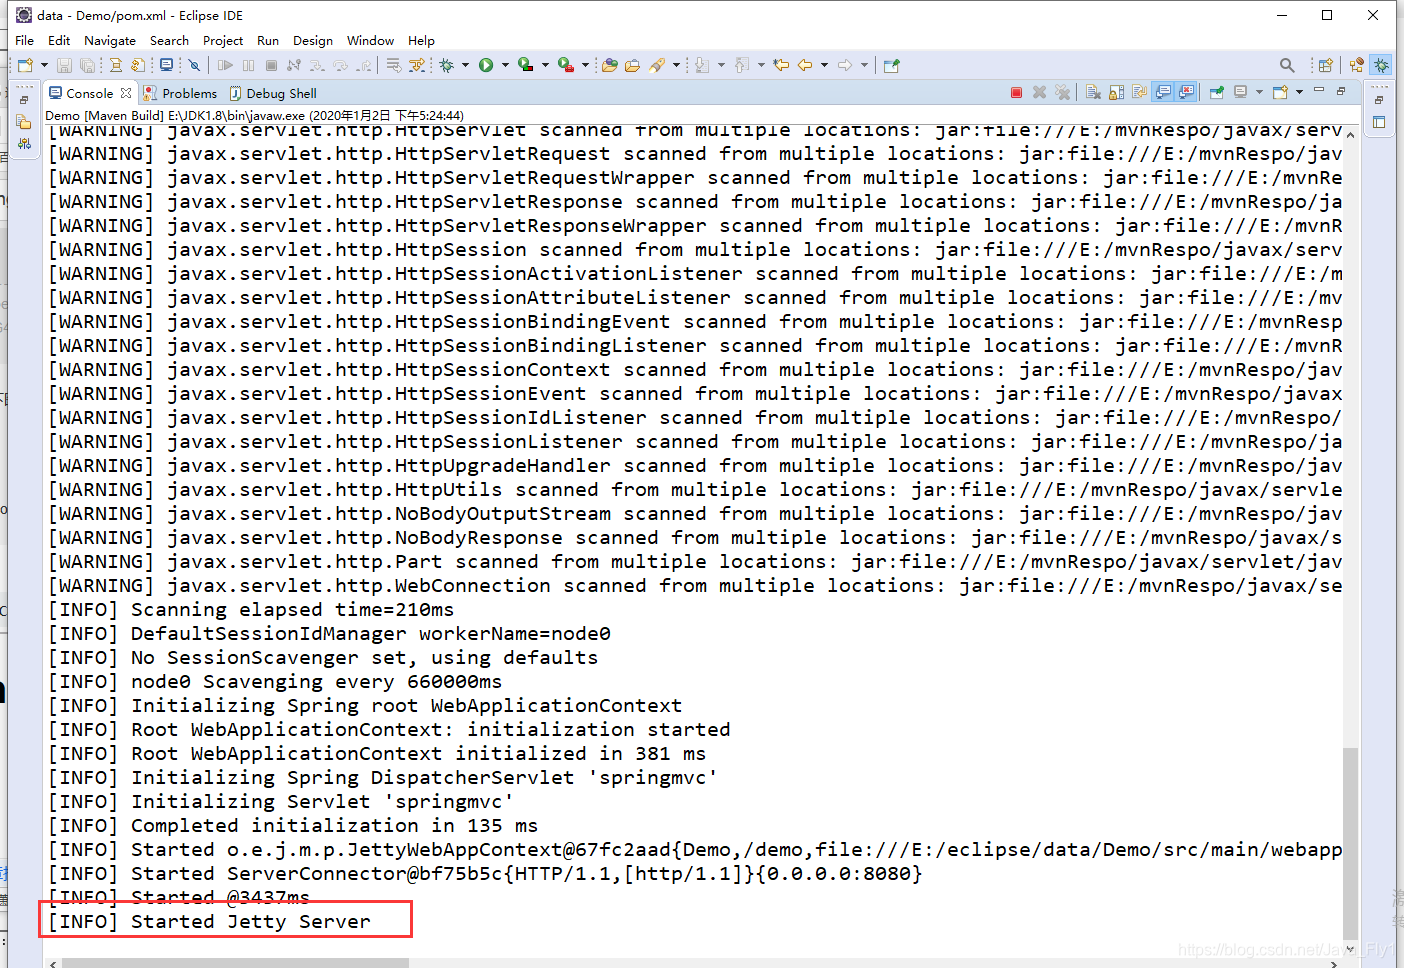Click the External Tools run icon

566,65
